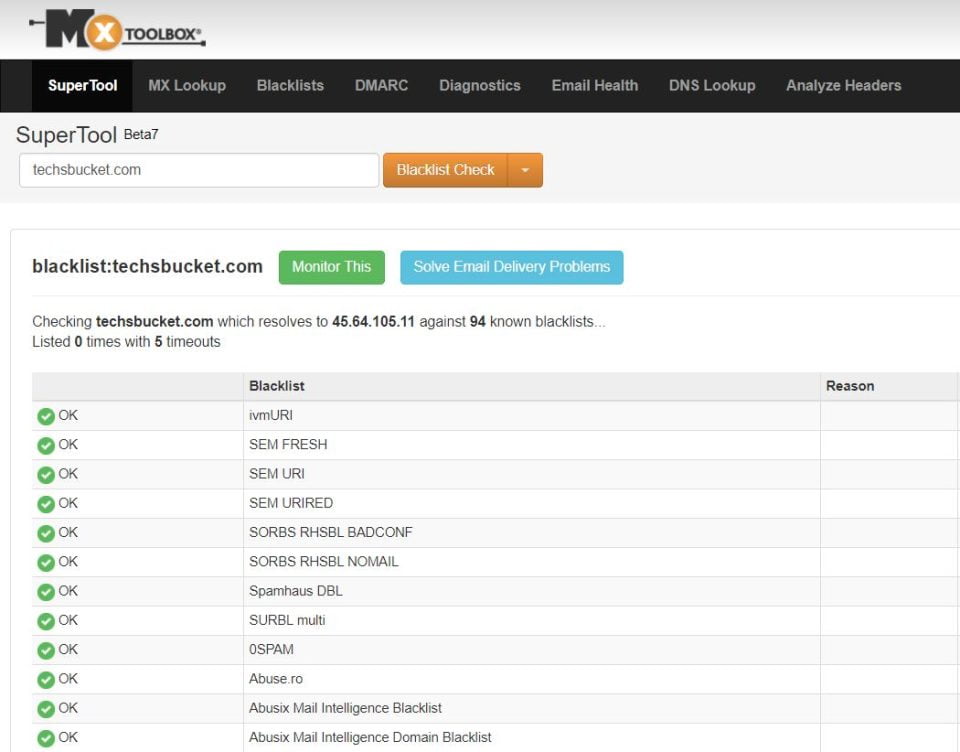Click check icon for Abusix Mail Intelligence Domain Blacklist
Viewport: 960px width, 752px height.
[46, 738]
